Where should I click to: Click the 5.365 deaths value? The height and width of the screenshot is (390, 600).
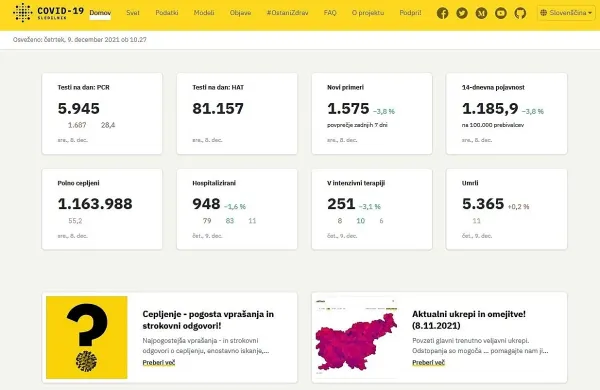pyautogui.click(x=483, y=204)
